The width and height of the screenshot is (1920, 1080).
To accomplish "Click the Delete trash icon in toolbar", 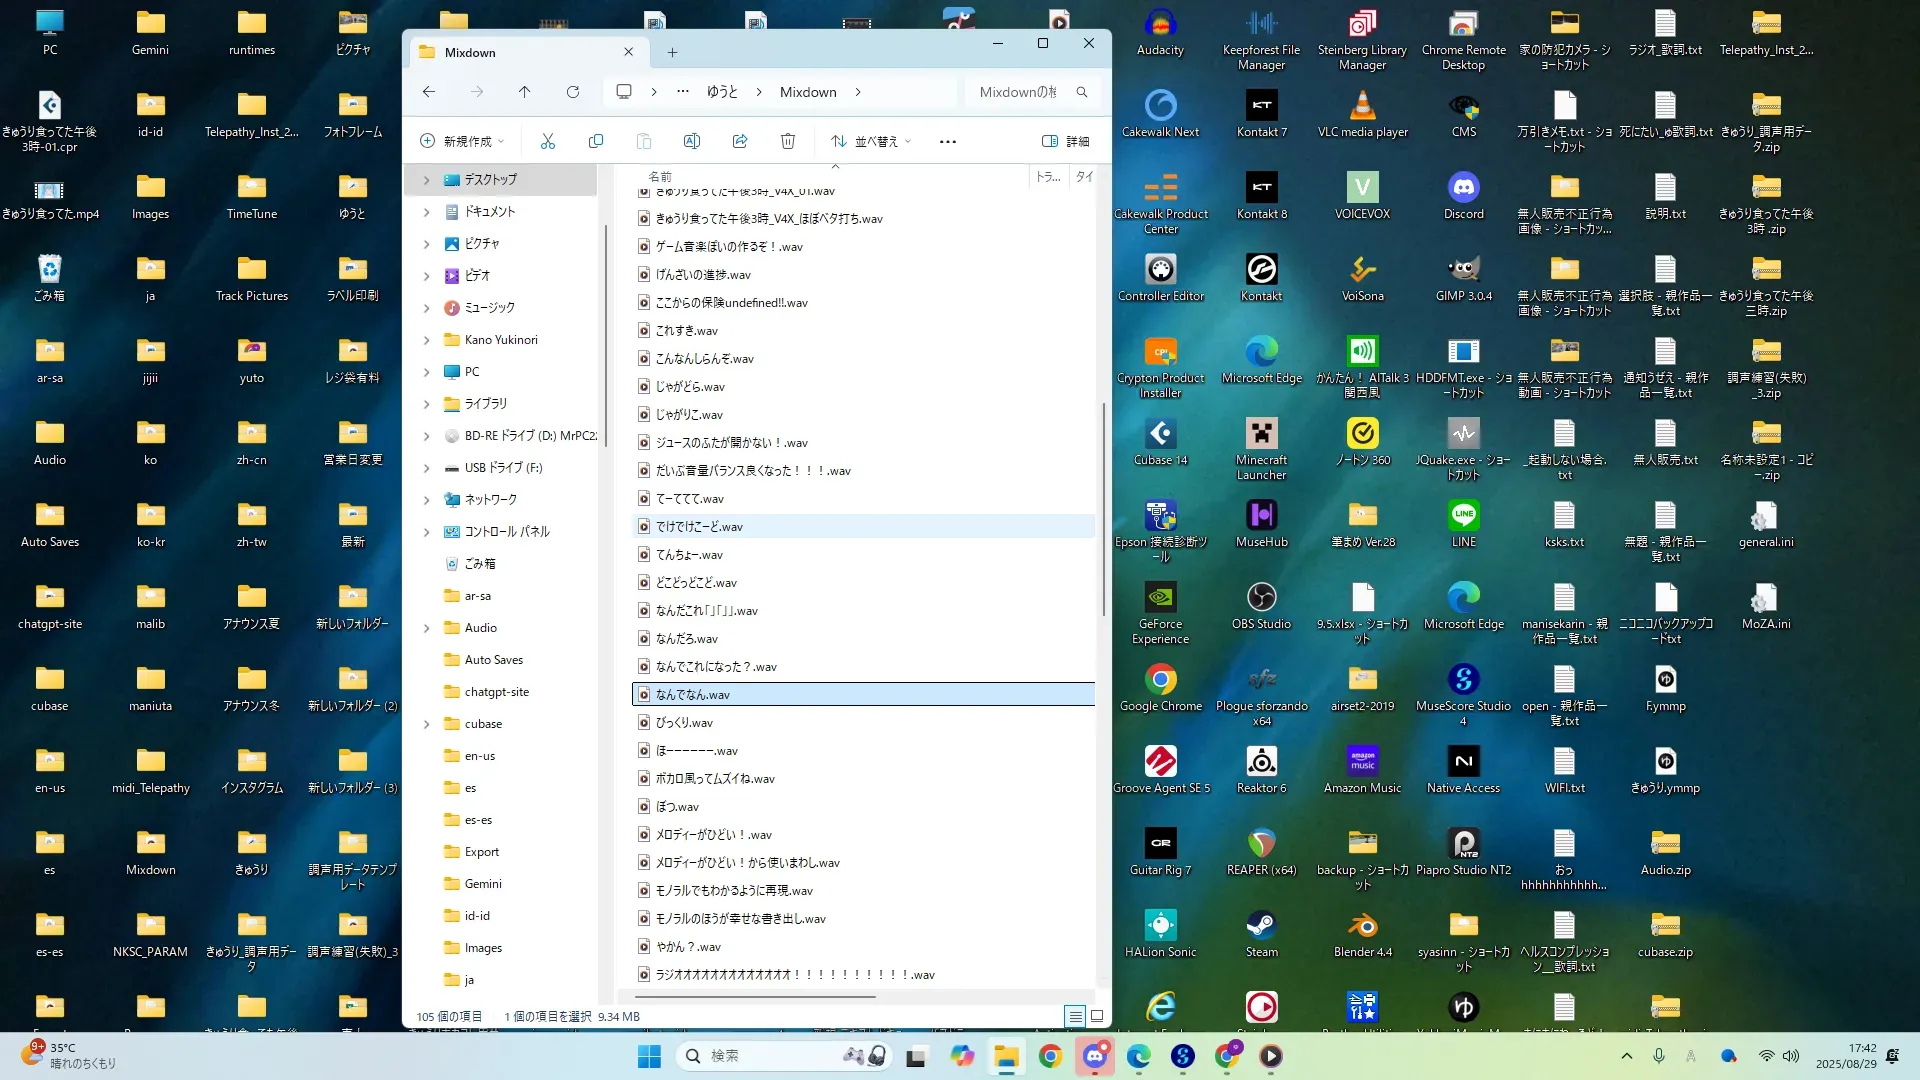I will coord(788,141).
